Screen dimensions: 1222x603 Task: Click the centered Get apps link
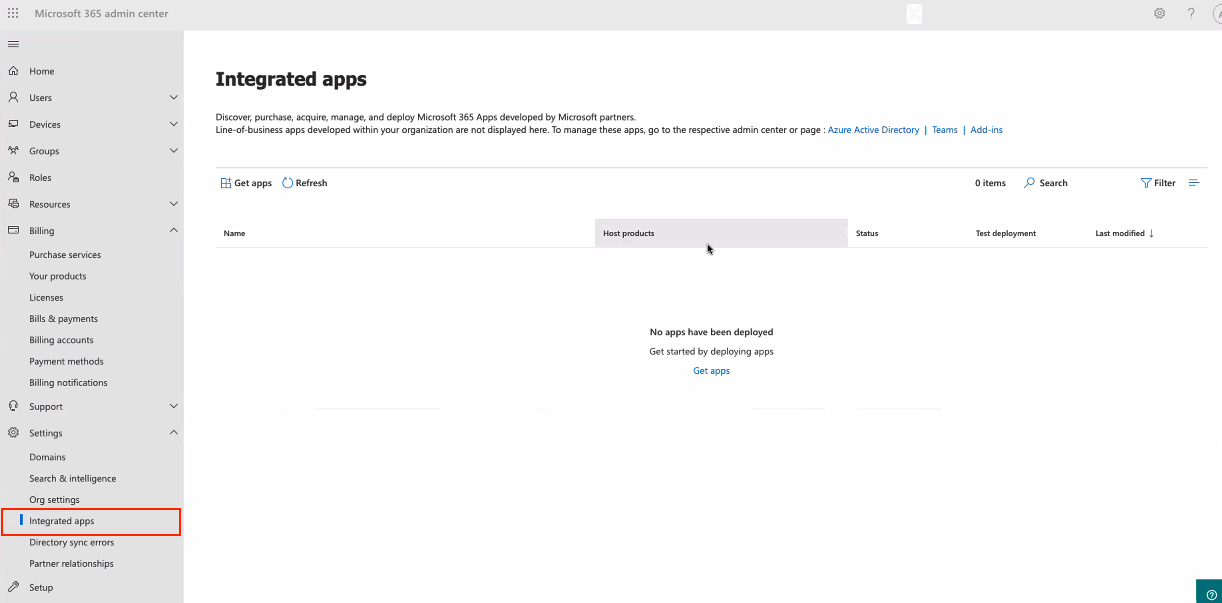coord(712,371)
